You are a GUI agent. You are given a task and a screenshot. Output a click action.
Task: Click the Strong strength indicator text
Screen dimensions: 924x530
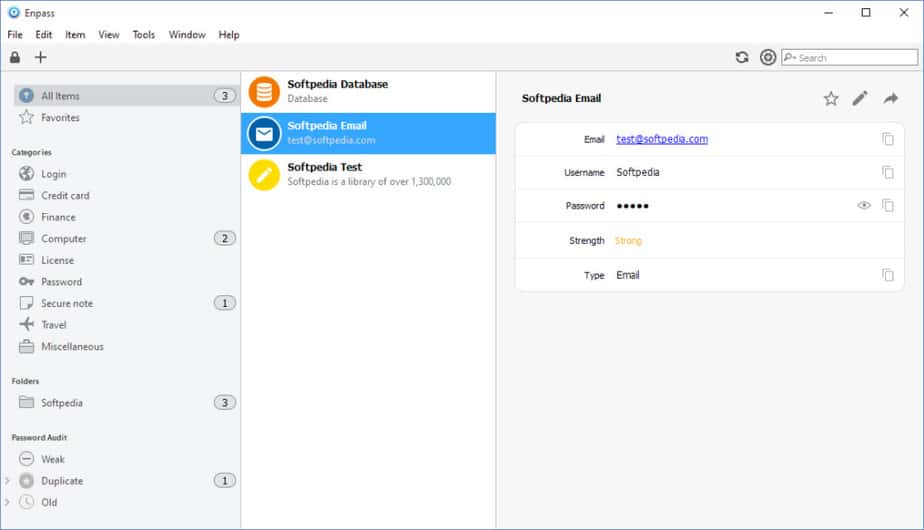tap(628, 241)
